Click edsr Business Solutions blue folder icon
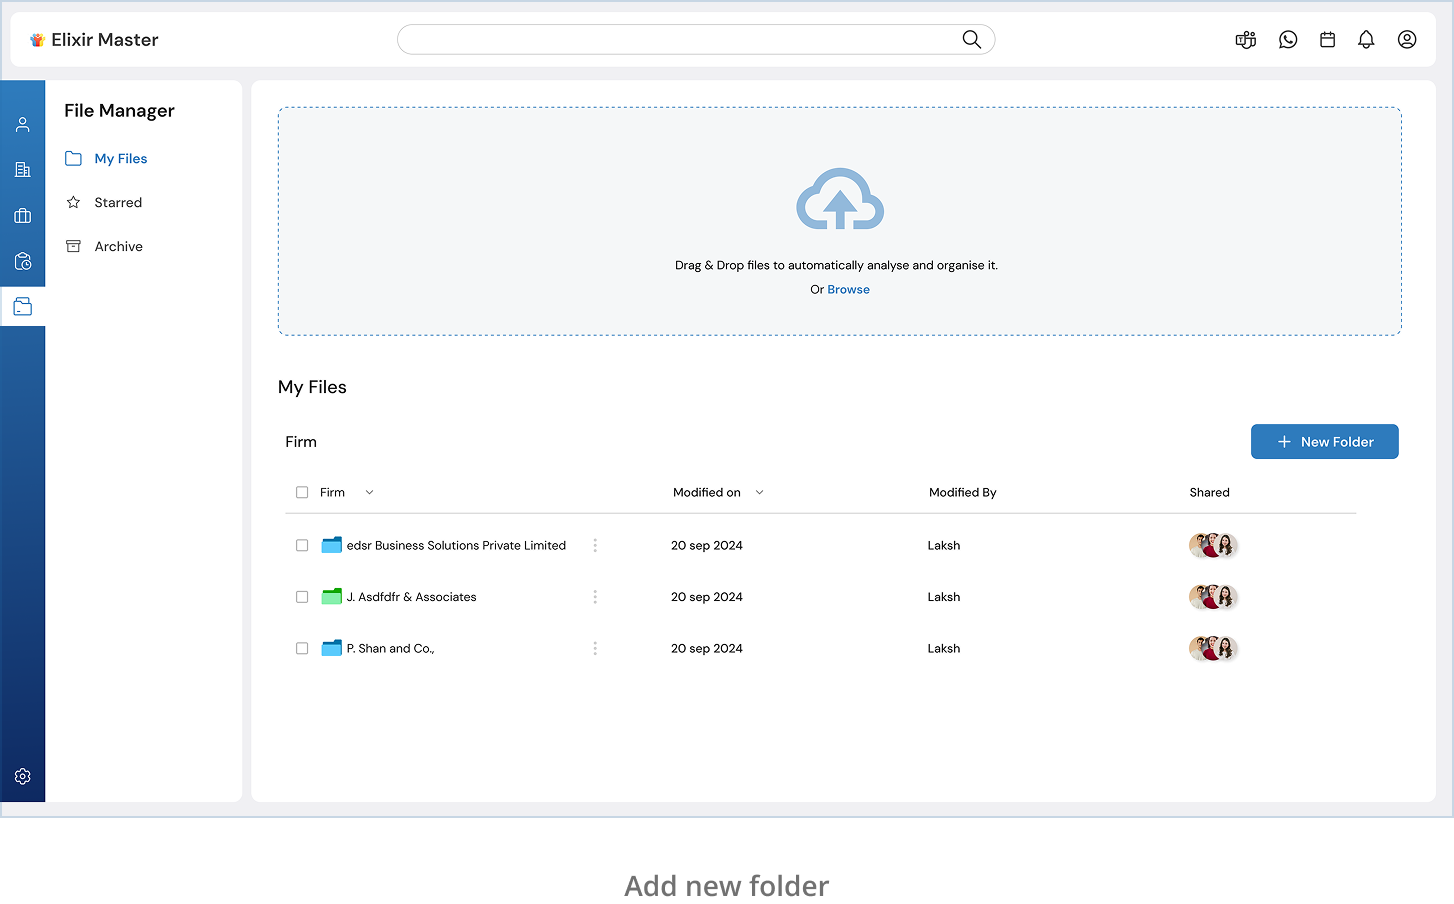Screen dimensions: 1454x904 tap(332, 545)
